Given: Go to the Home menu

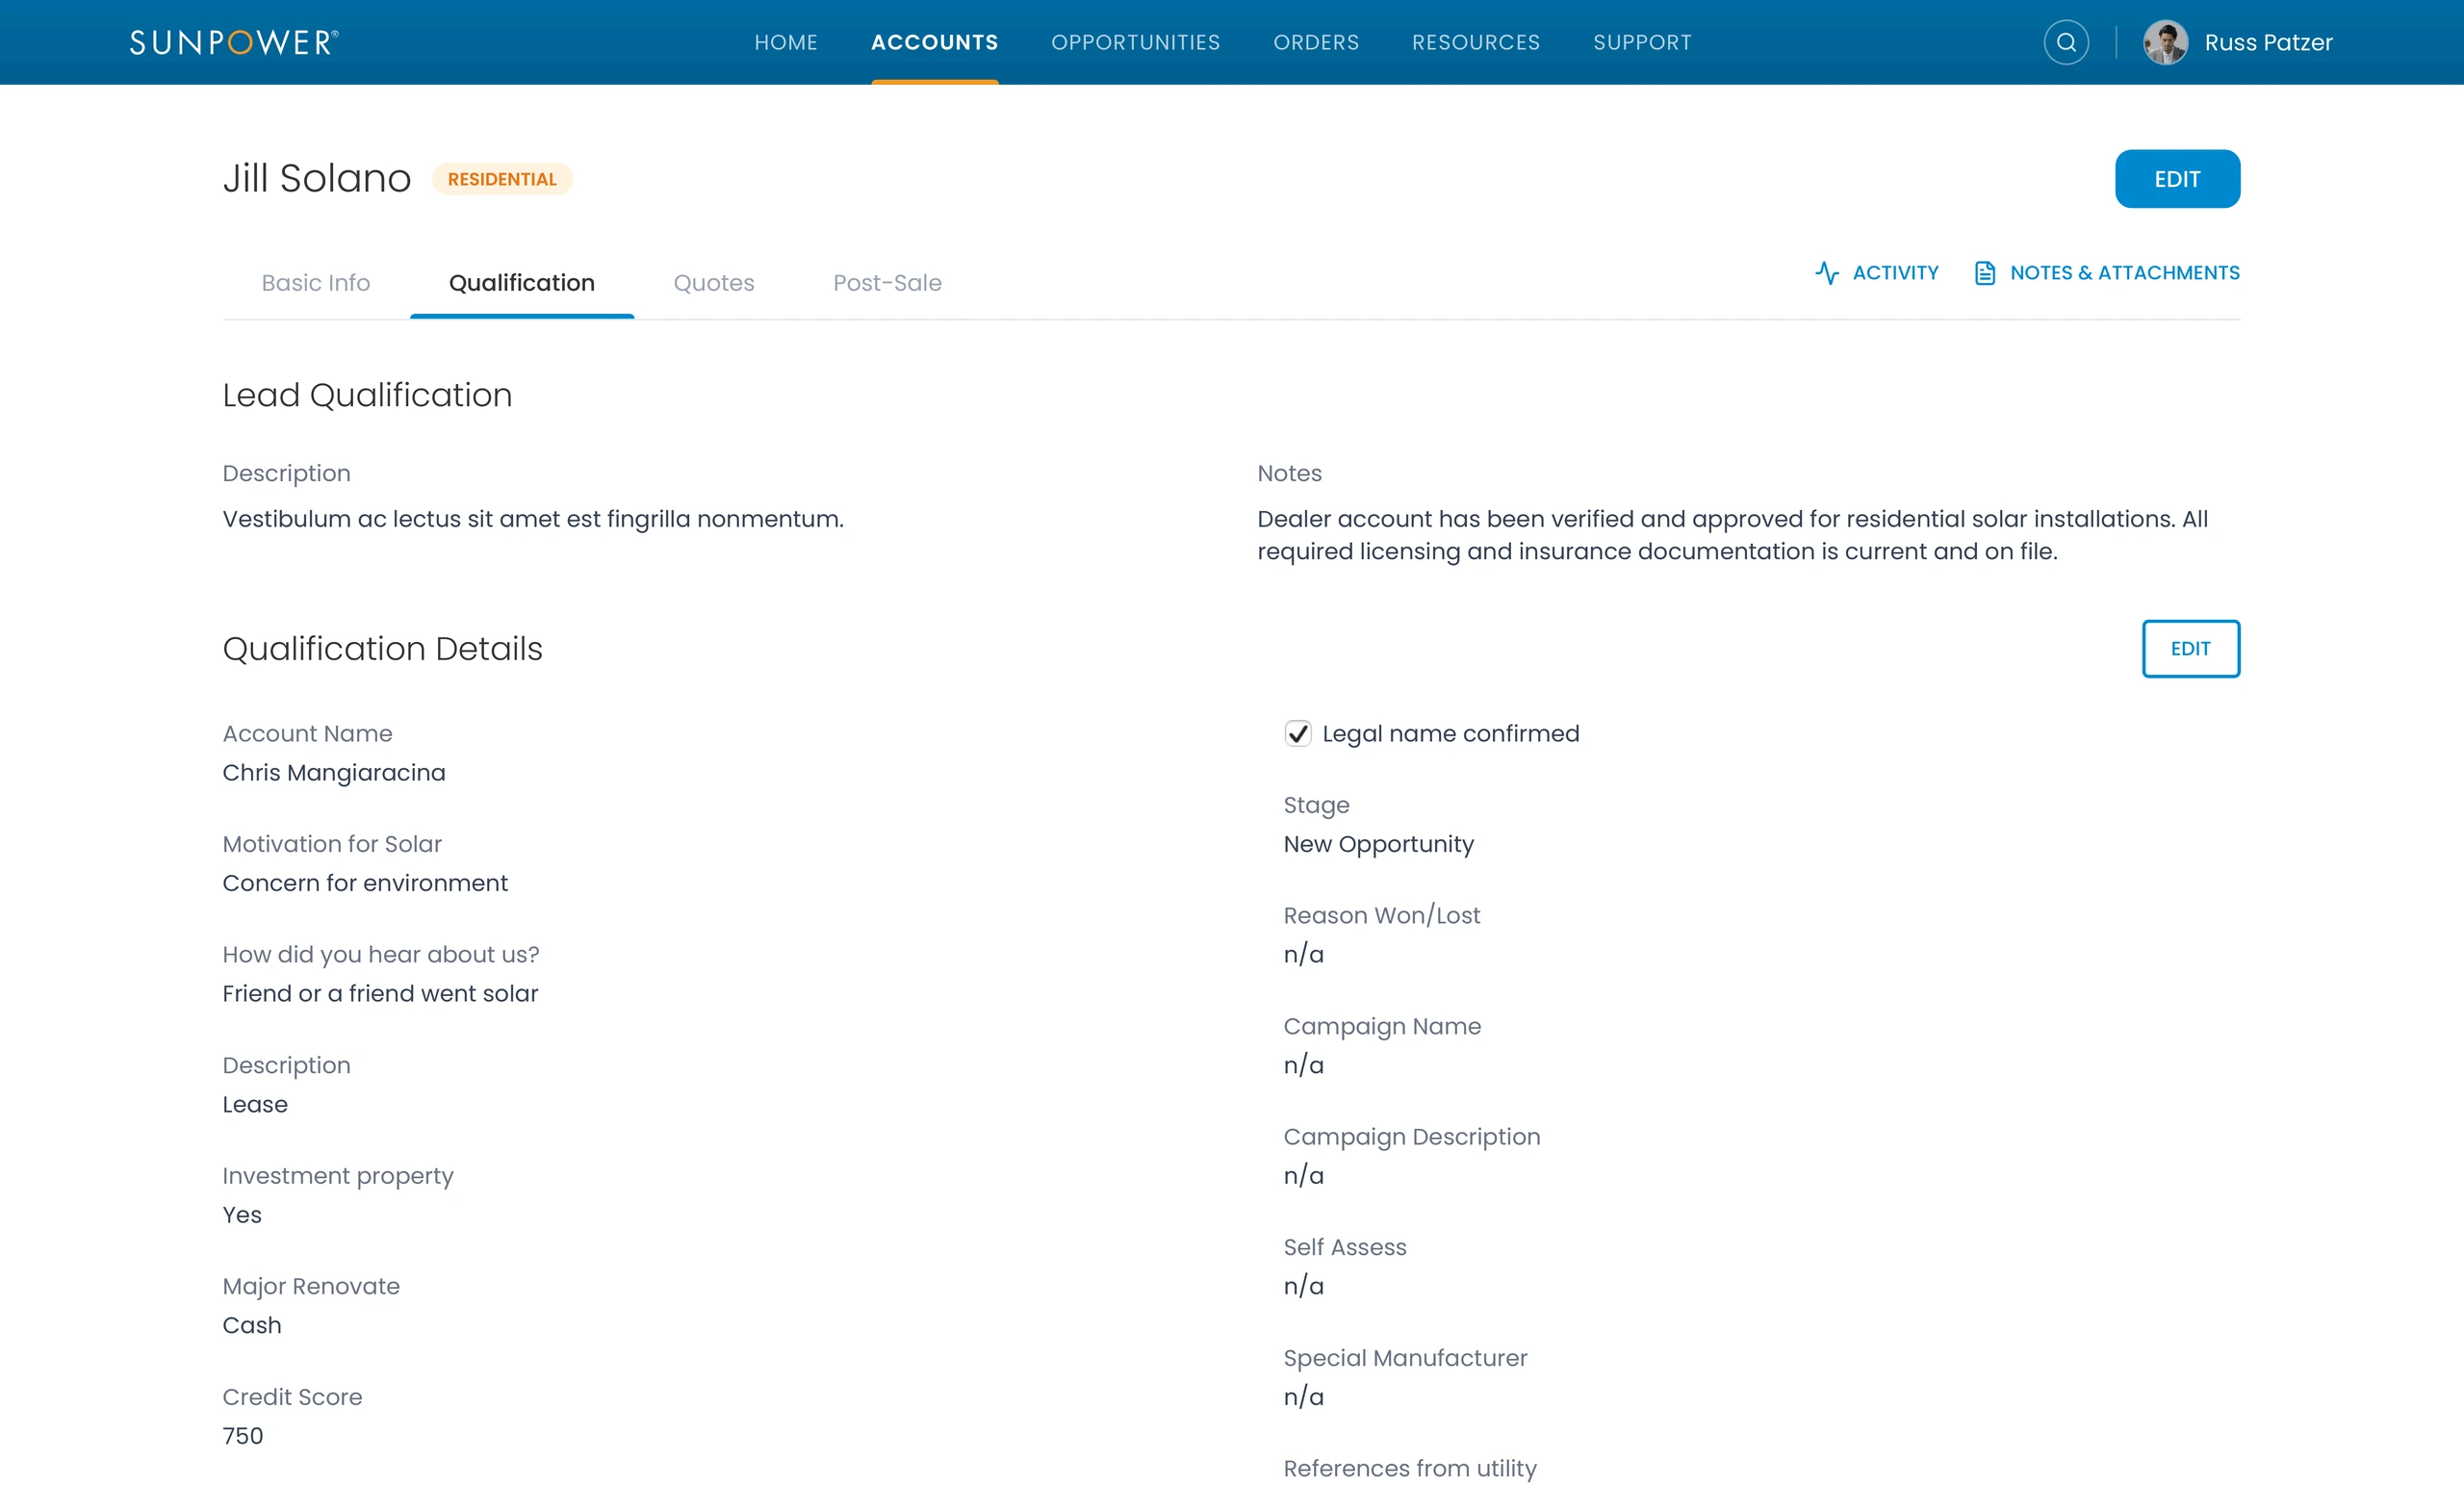Looking at the screenshot, I should point(786,42).
